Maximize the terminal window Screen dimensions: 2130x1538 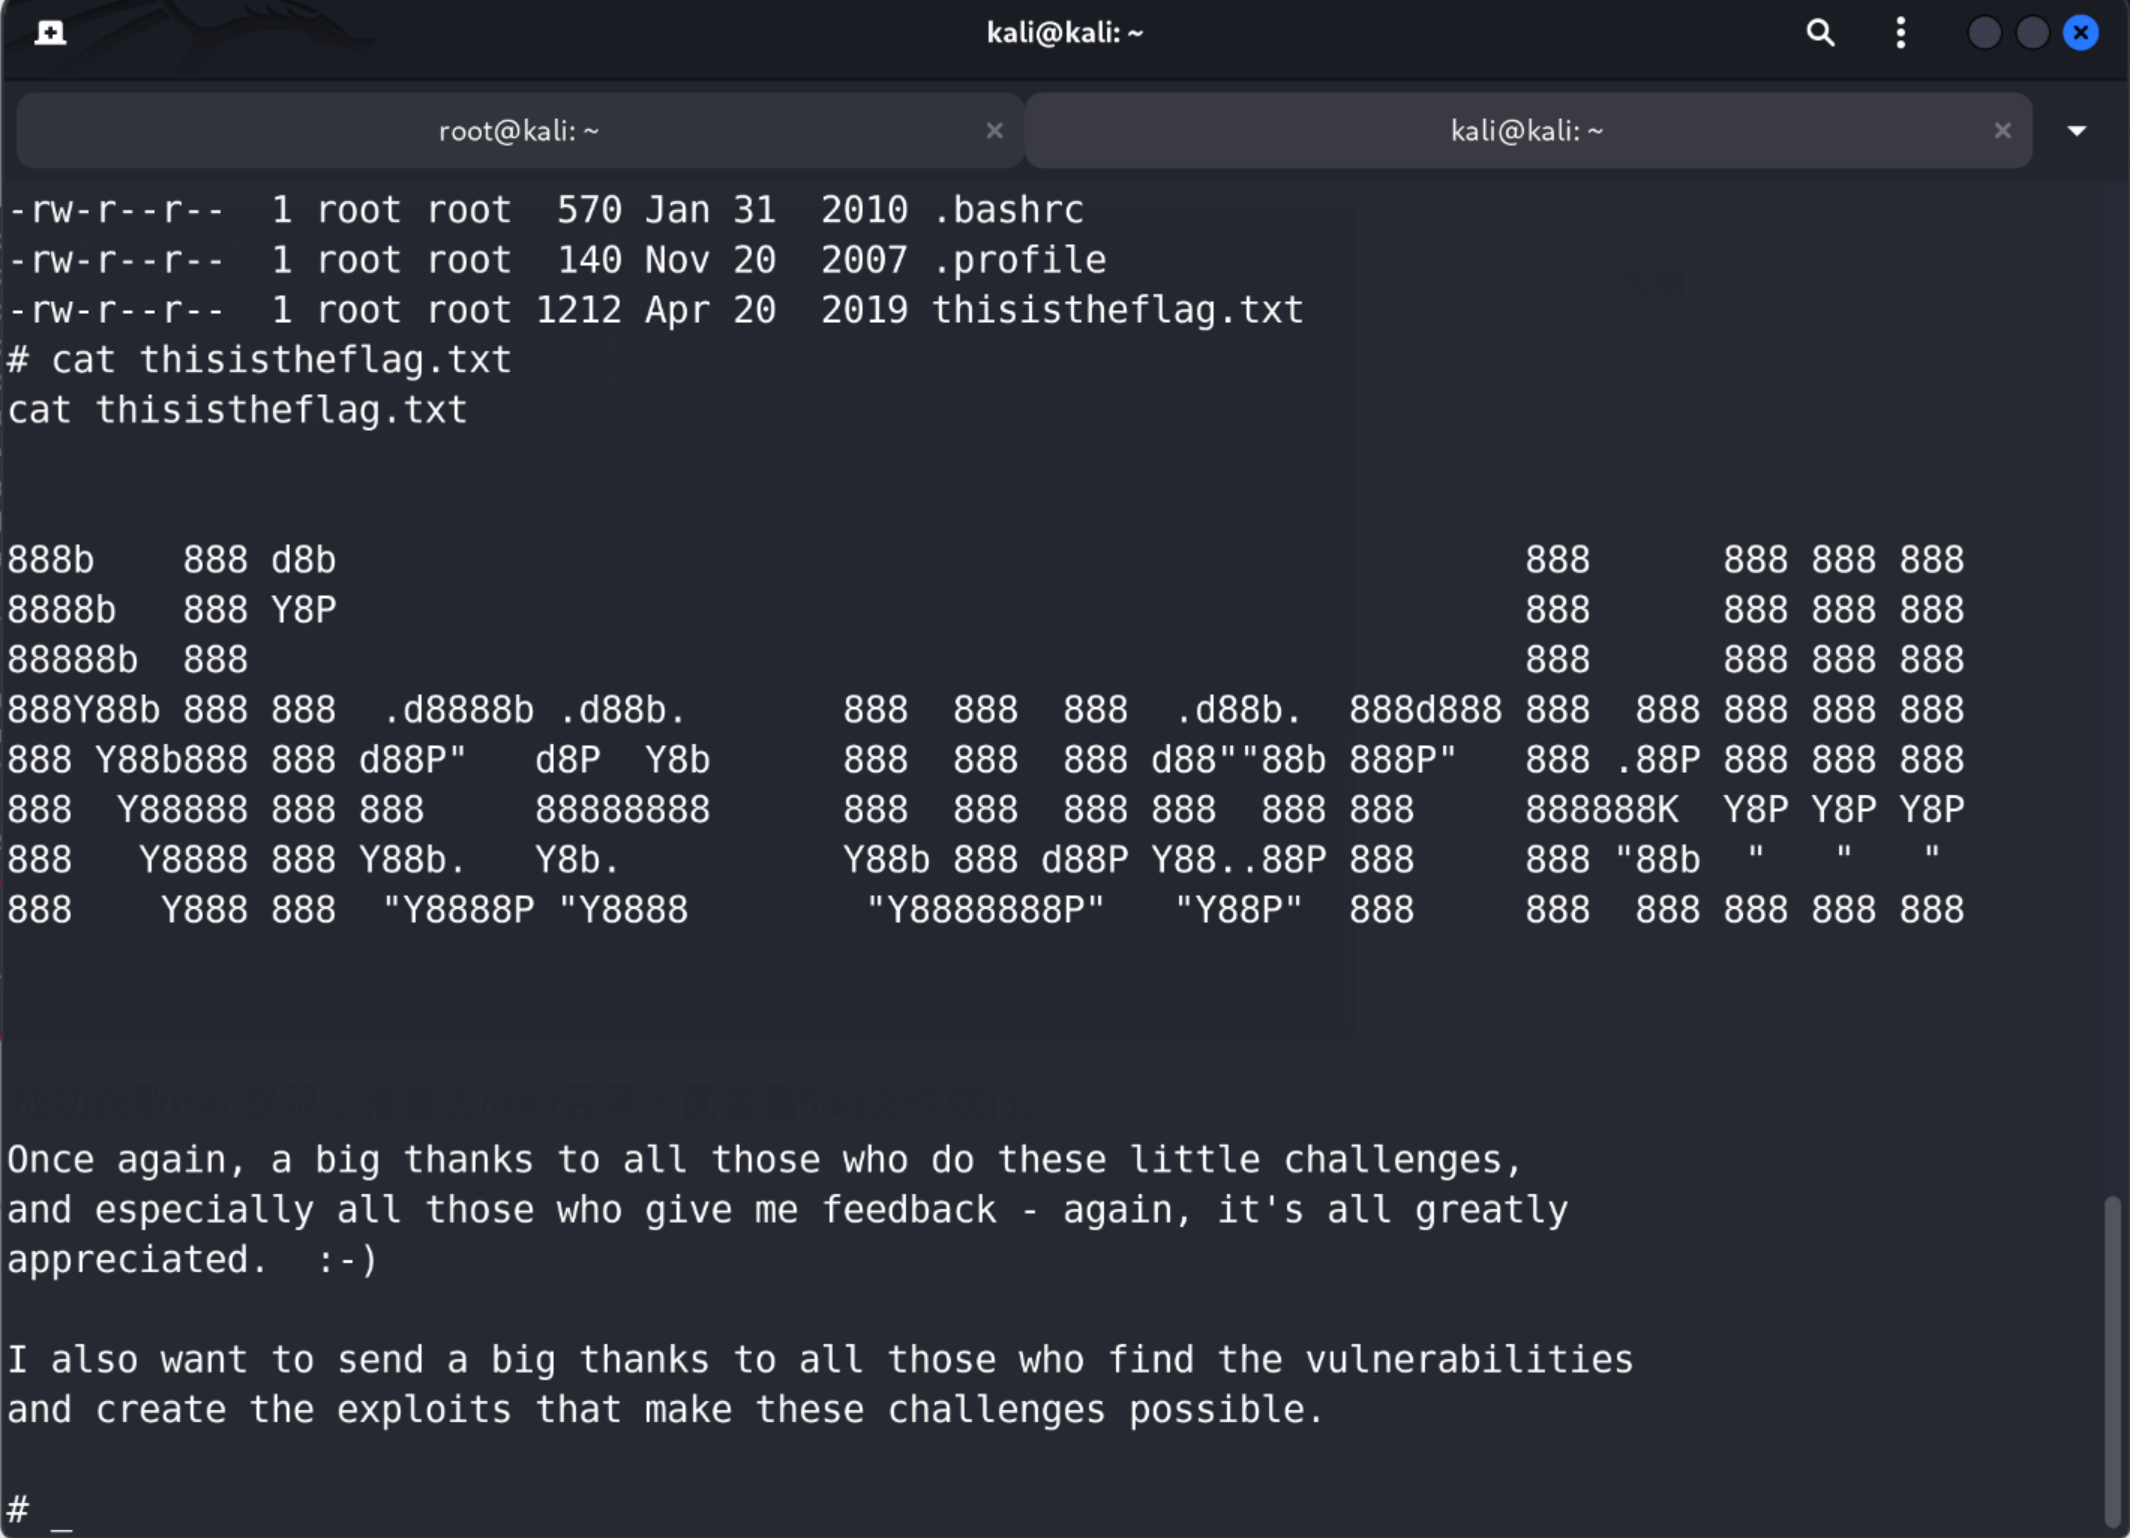[2032, 33]
